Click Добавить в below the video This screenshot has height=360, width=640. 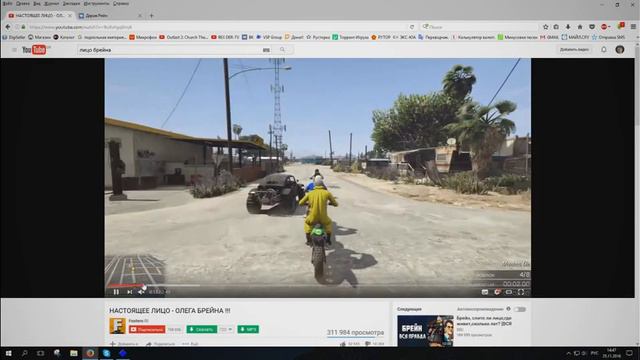pos(124,344)
